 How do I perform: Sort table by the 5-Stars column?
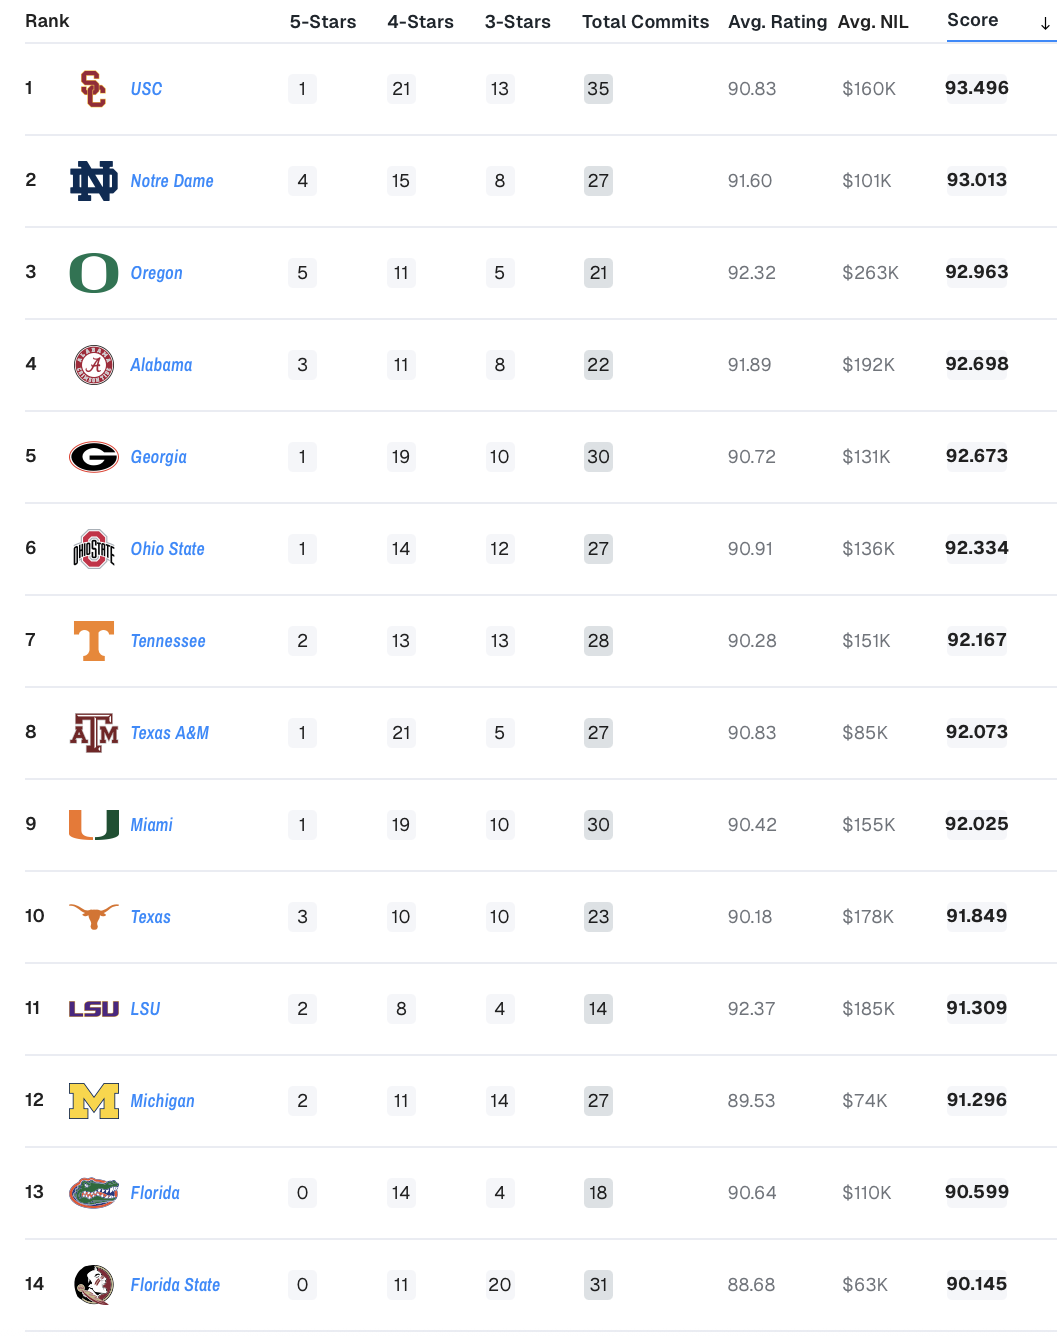[322, 22]
